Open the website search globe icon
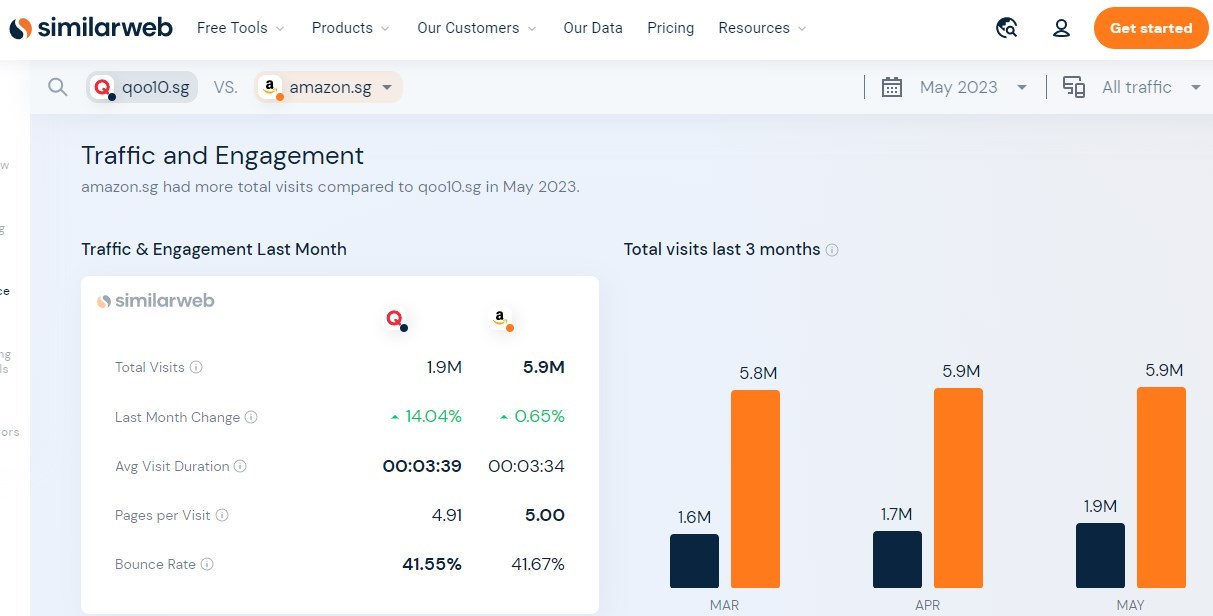The height and width of the screenshot is (616, 1213). point(1007,28)
